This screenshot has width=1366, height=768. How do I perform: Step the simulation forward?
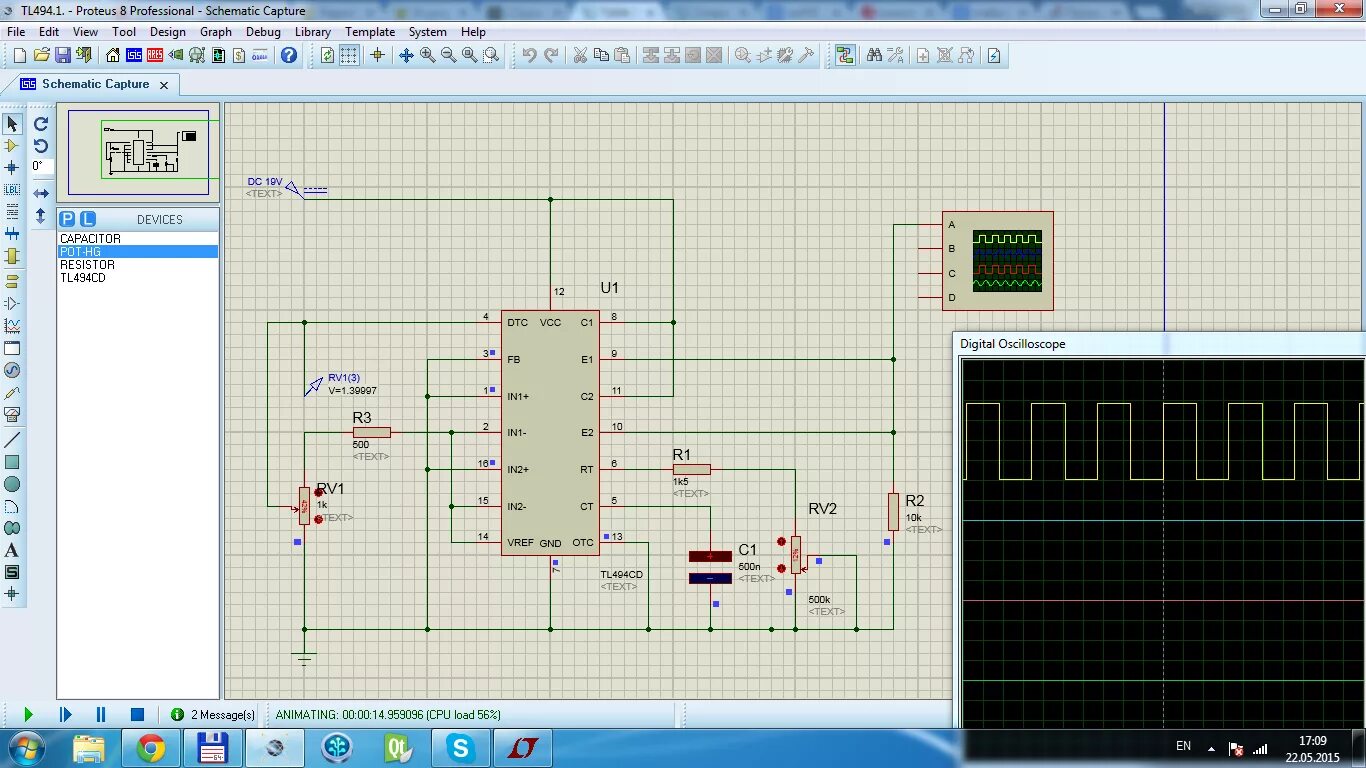pos(65,714)
